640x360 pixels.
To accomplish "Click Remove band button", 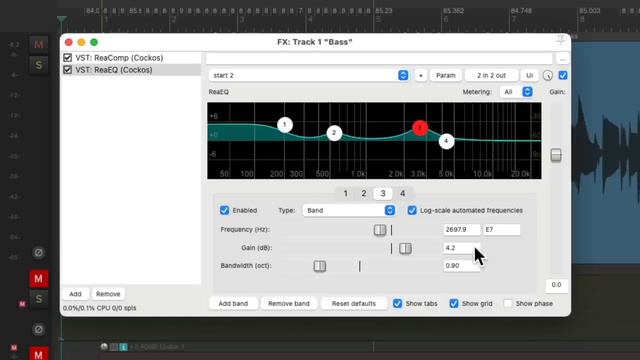I will pos(289,303).
